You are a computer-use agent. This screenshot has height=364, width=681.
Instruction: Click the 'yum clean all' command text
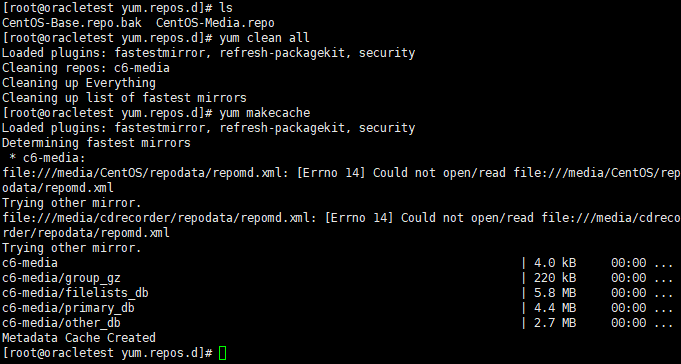264,38
